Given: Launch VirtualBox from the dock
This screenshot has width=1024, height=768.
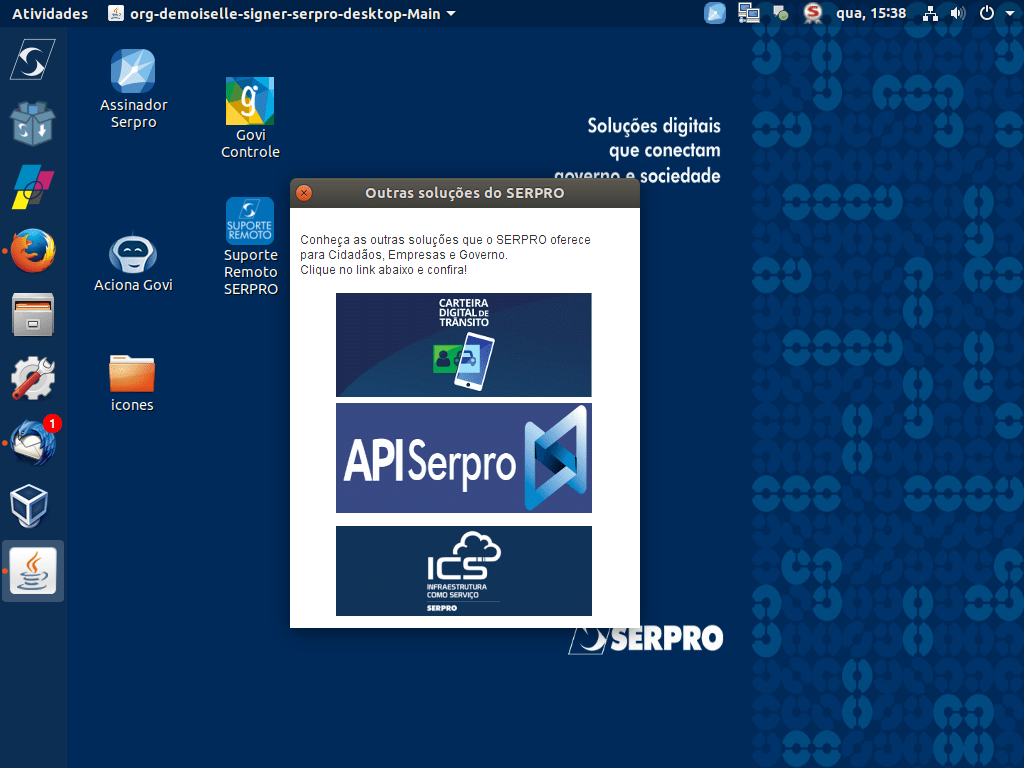Looking at the screenshot, I should click(30, 506).
